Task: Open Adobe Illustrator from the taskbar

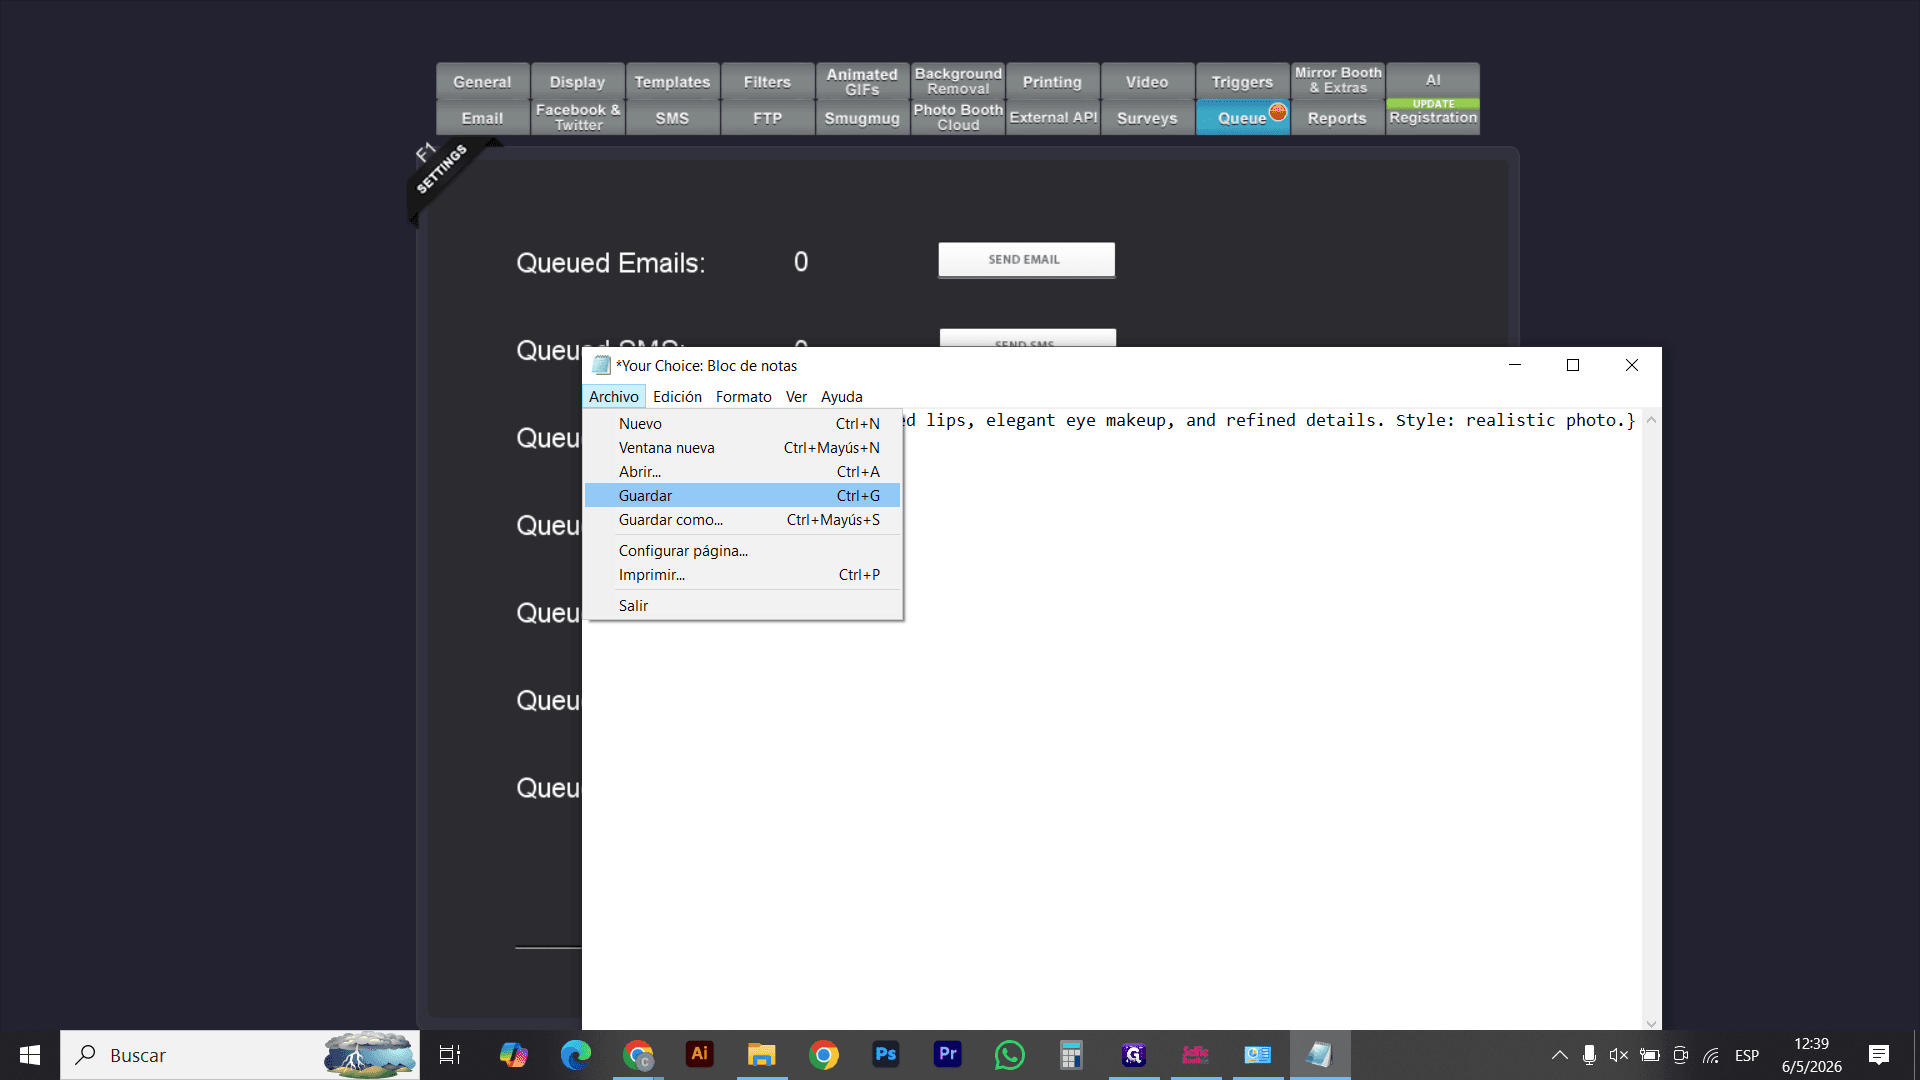Action: tap(700, 1055)
